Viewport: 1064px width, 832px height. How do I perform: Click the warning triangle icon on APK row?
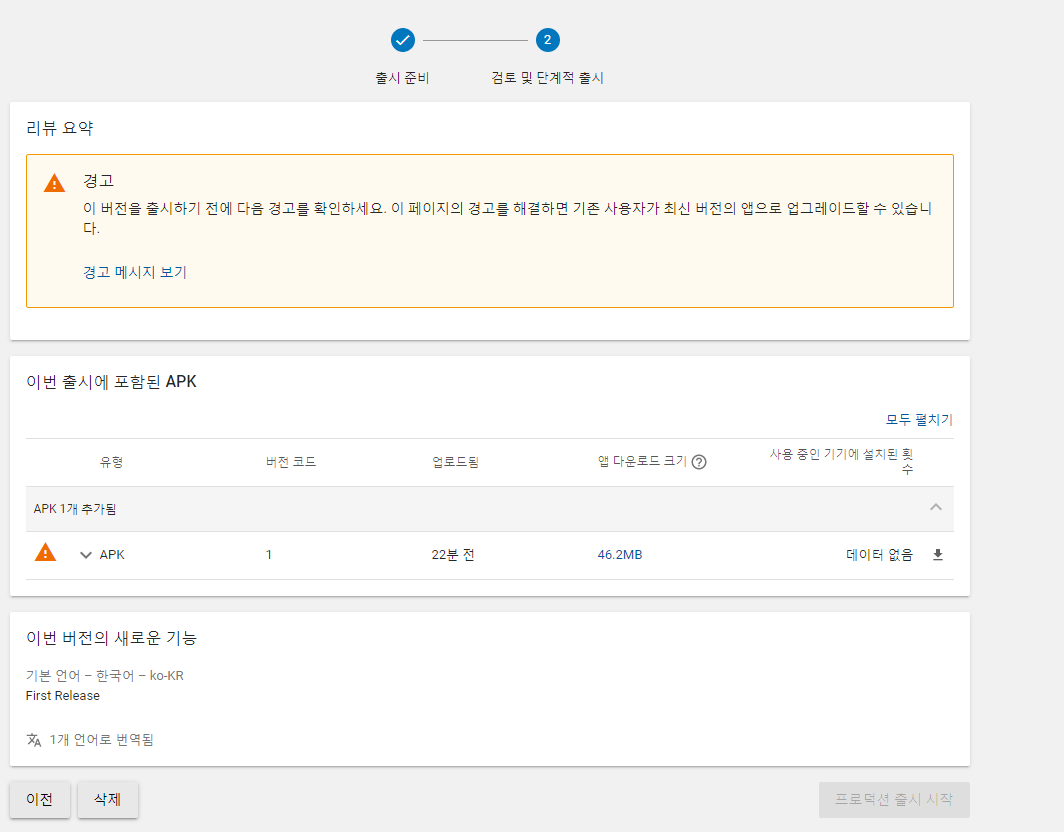(45, 552)
